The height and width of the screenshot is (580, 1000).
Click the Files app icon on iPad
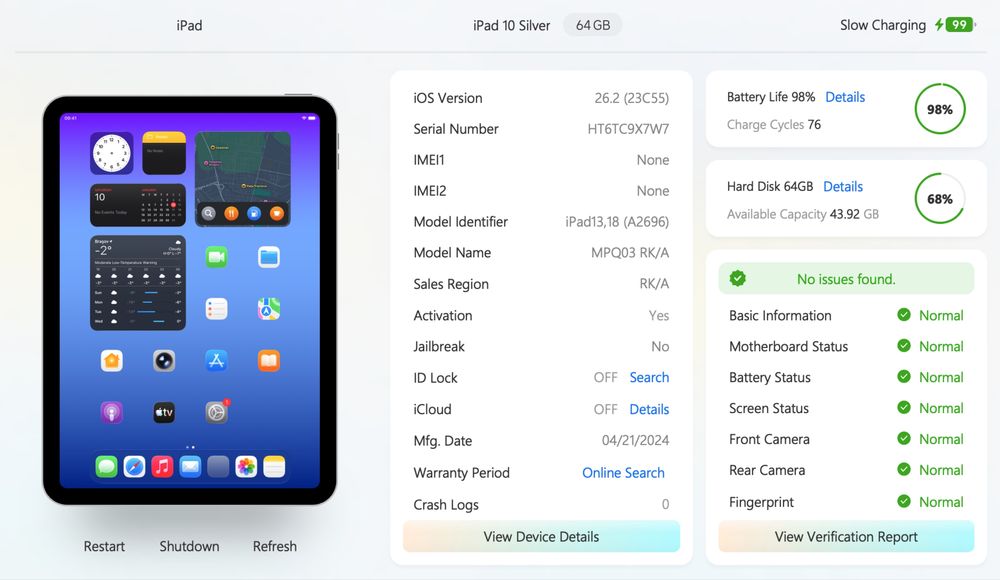point(268,257)
